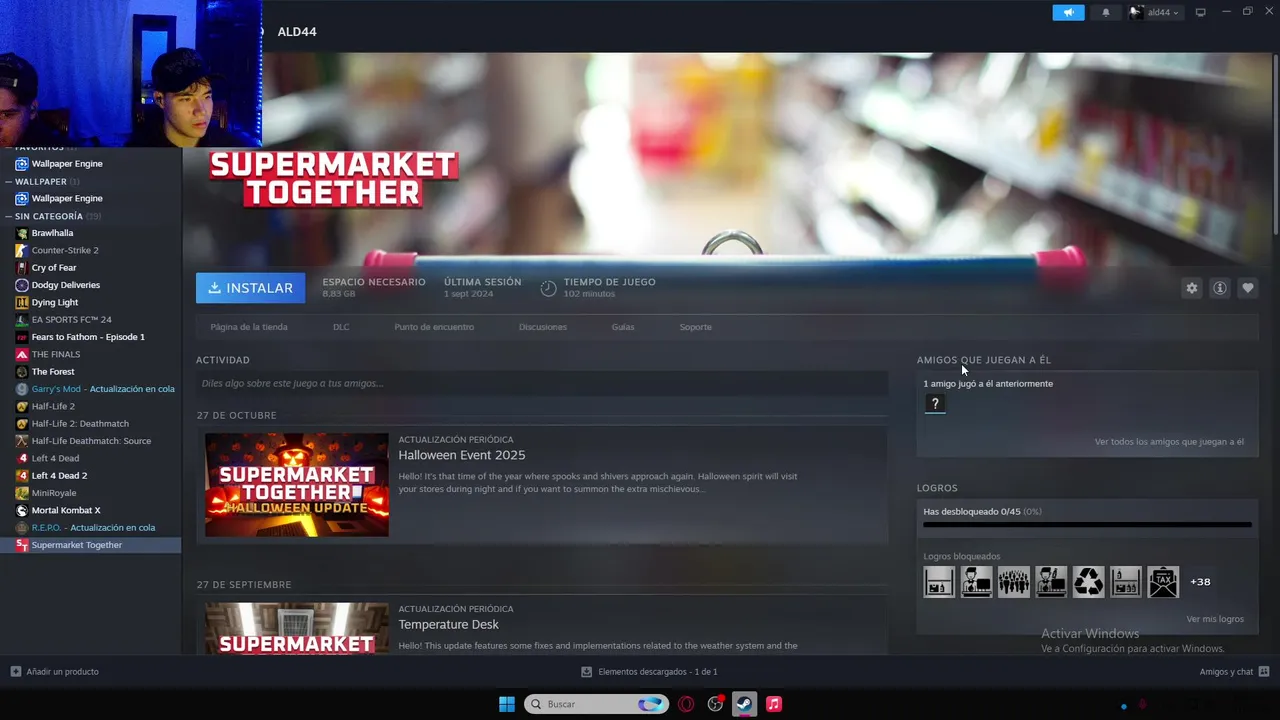Click the Steam announcements megaphone icon
The width and height of the screenshot is (1280, 720).
1068,12
